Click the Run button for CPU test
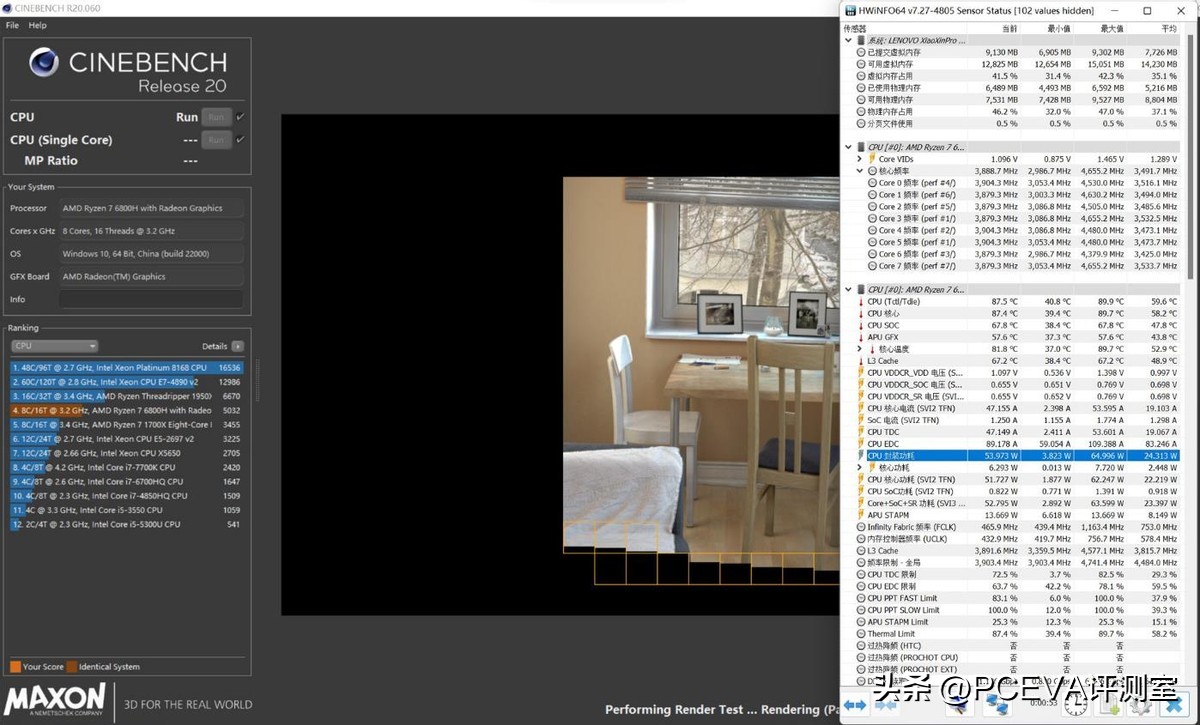Screen dimensions: 1200x725 [216, 117]
